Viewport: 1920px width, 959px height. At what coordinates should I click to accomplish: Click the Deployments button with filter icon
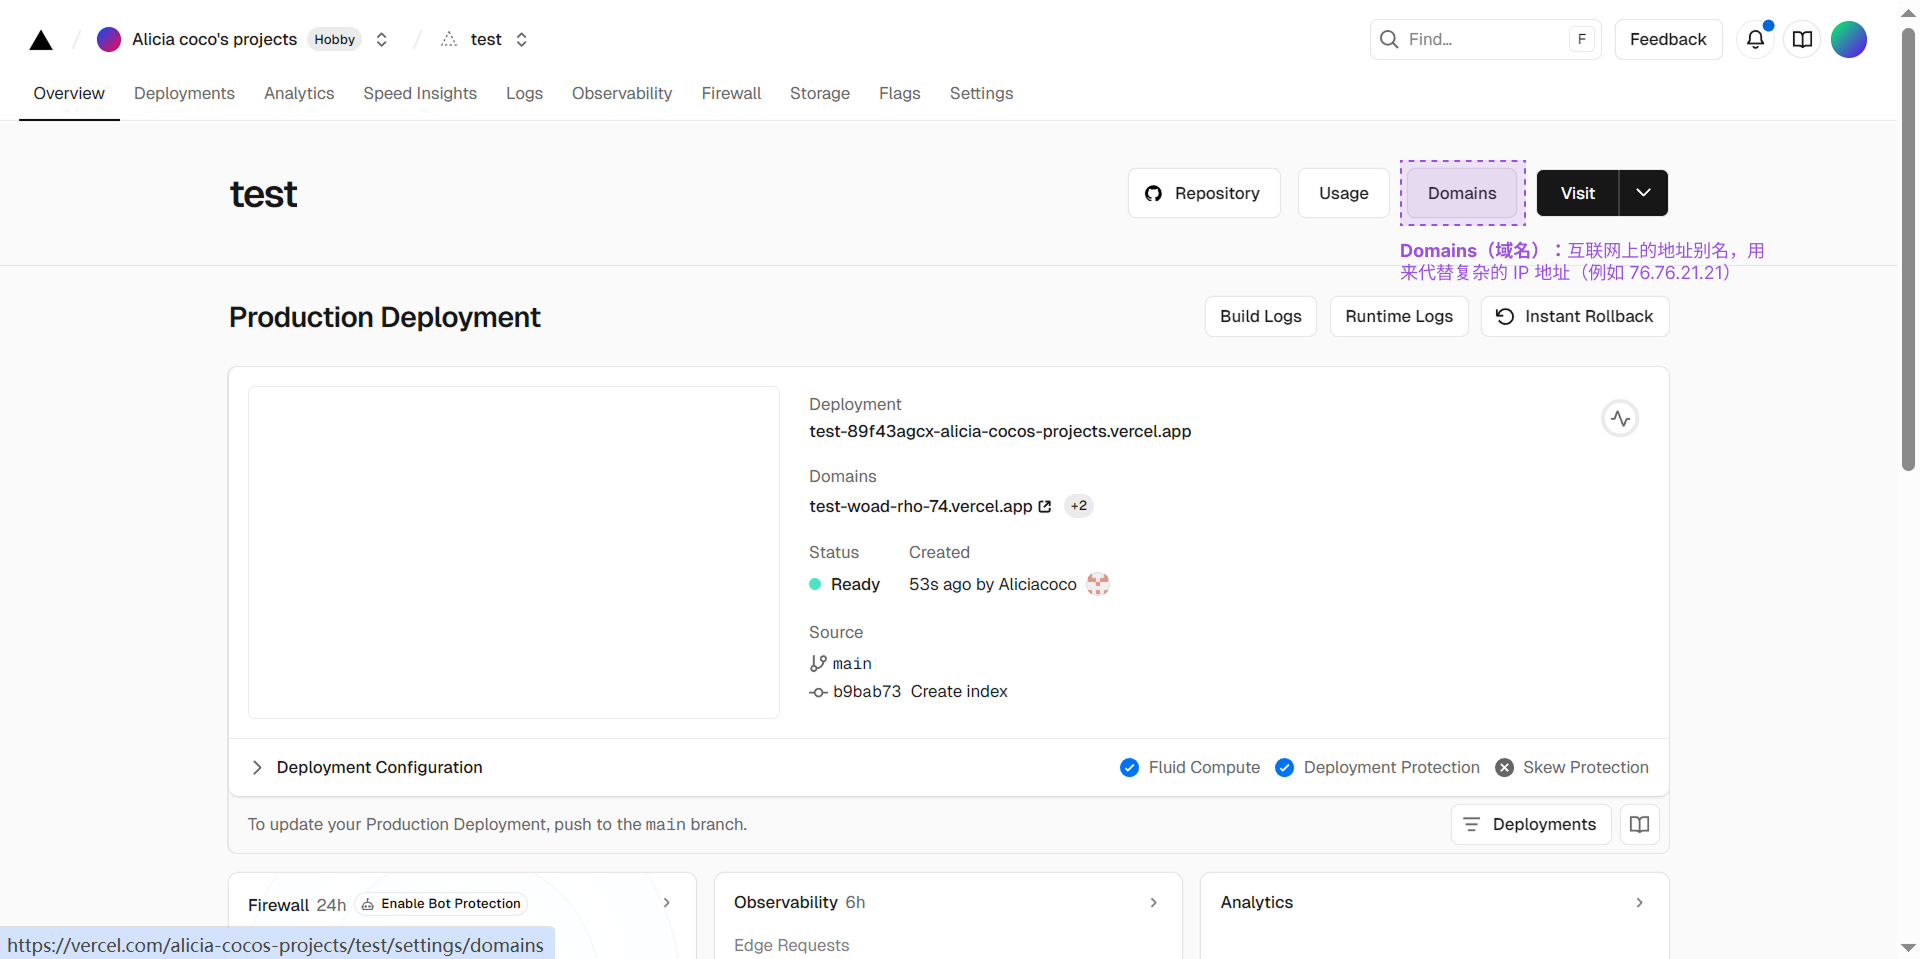point(1531,824)
